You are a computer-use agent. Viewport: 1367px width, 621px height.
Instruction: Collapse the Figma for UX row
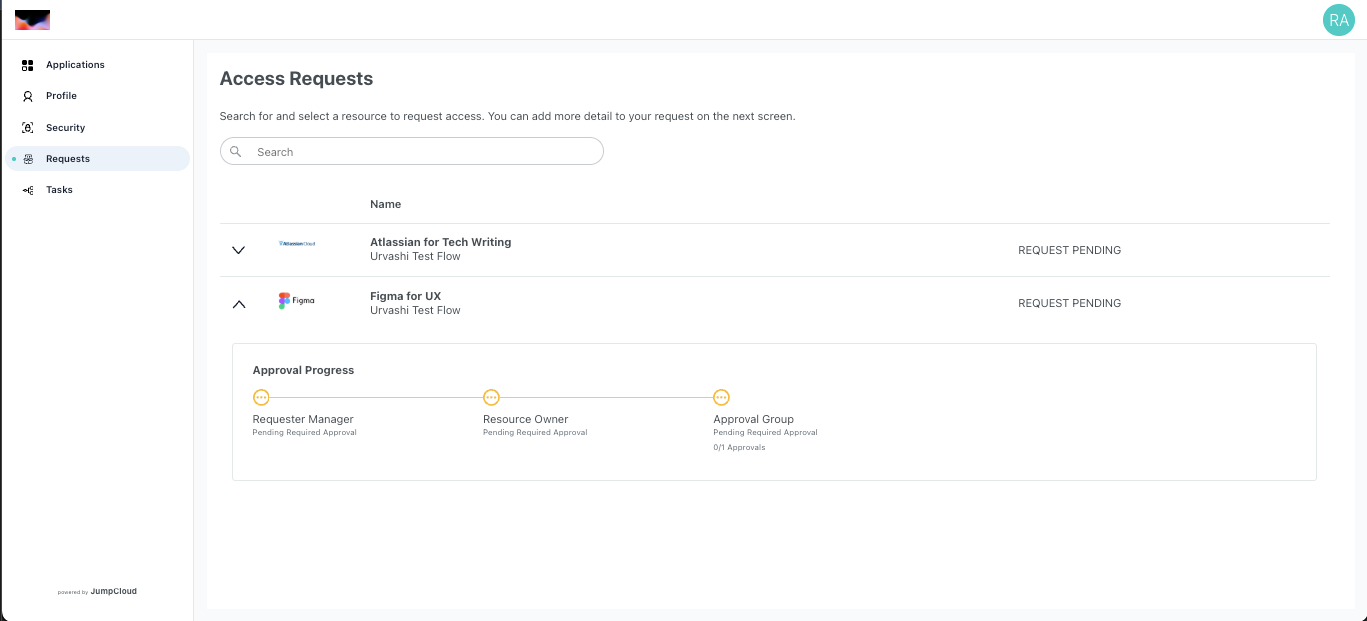tap(238, 304)
